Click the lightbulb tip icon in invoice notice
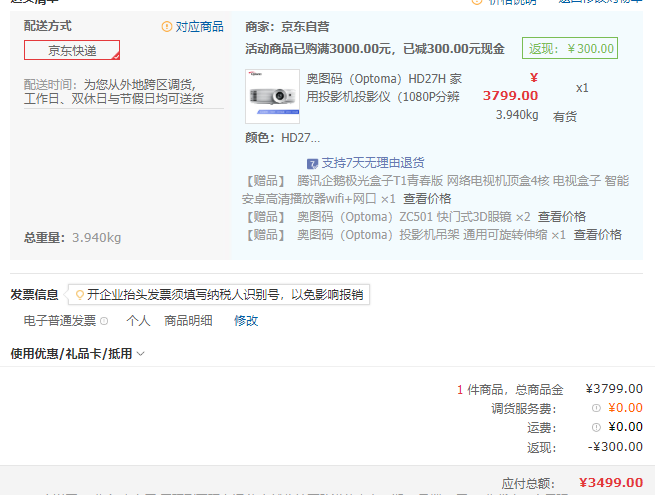Screen dimensions: 655x495 [x=79, y=295]
